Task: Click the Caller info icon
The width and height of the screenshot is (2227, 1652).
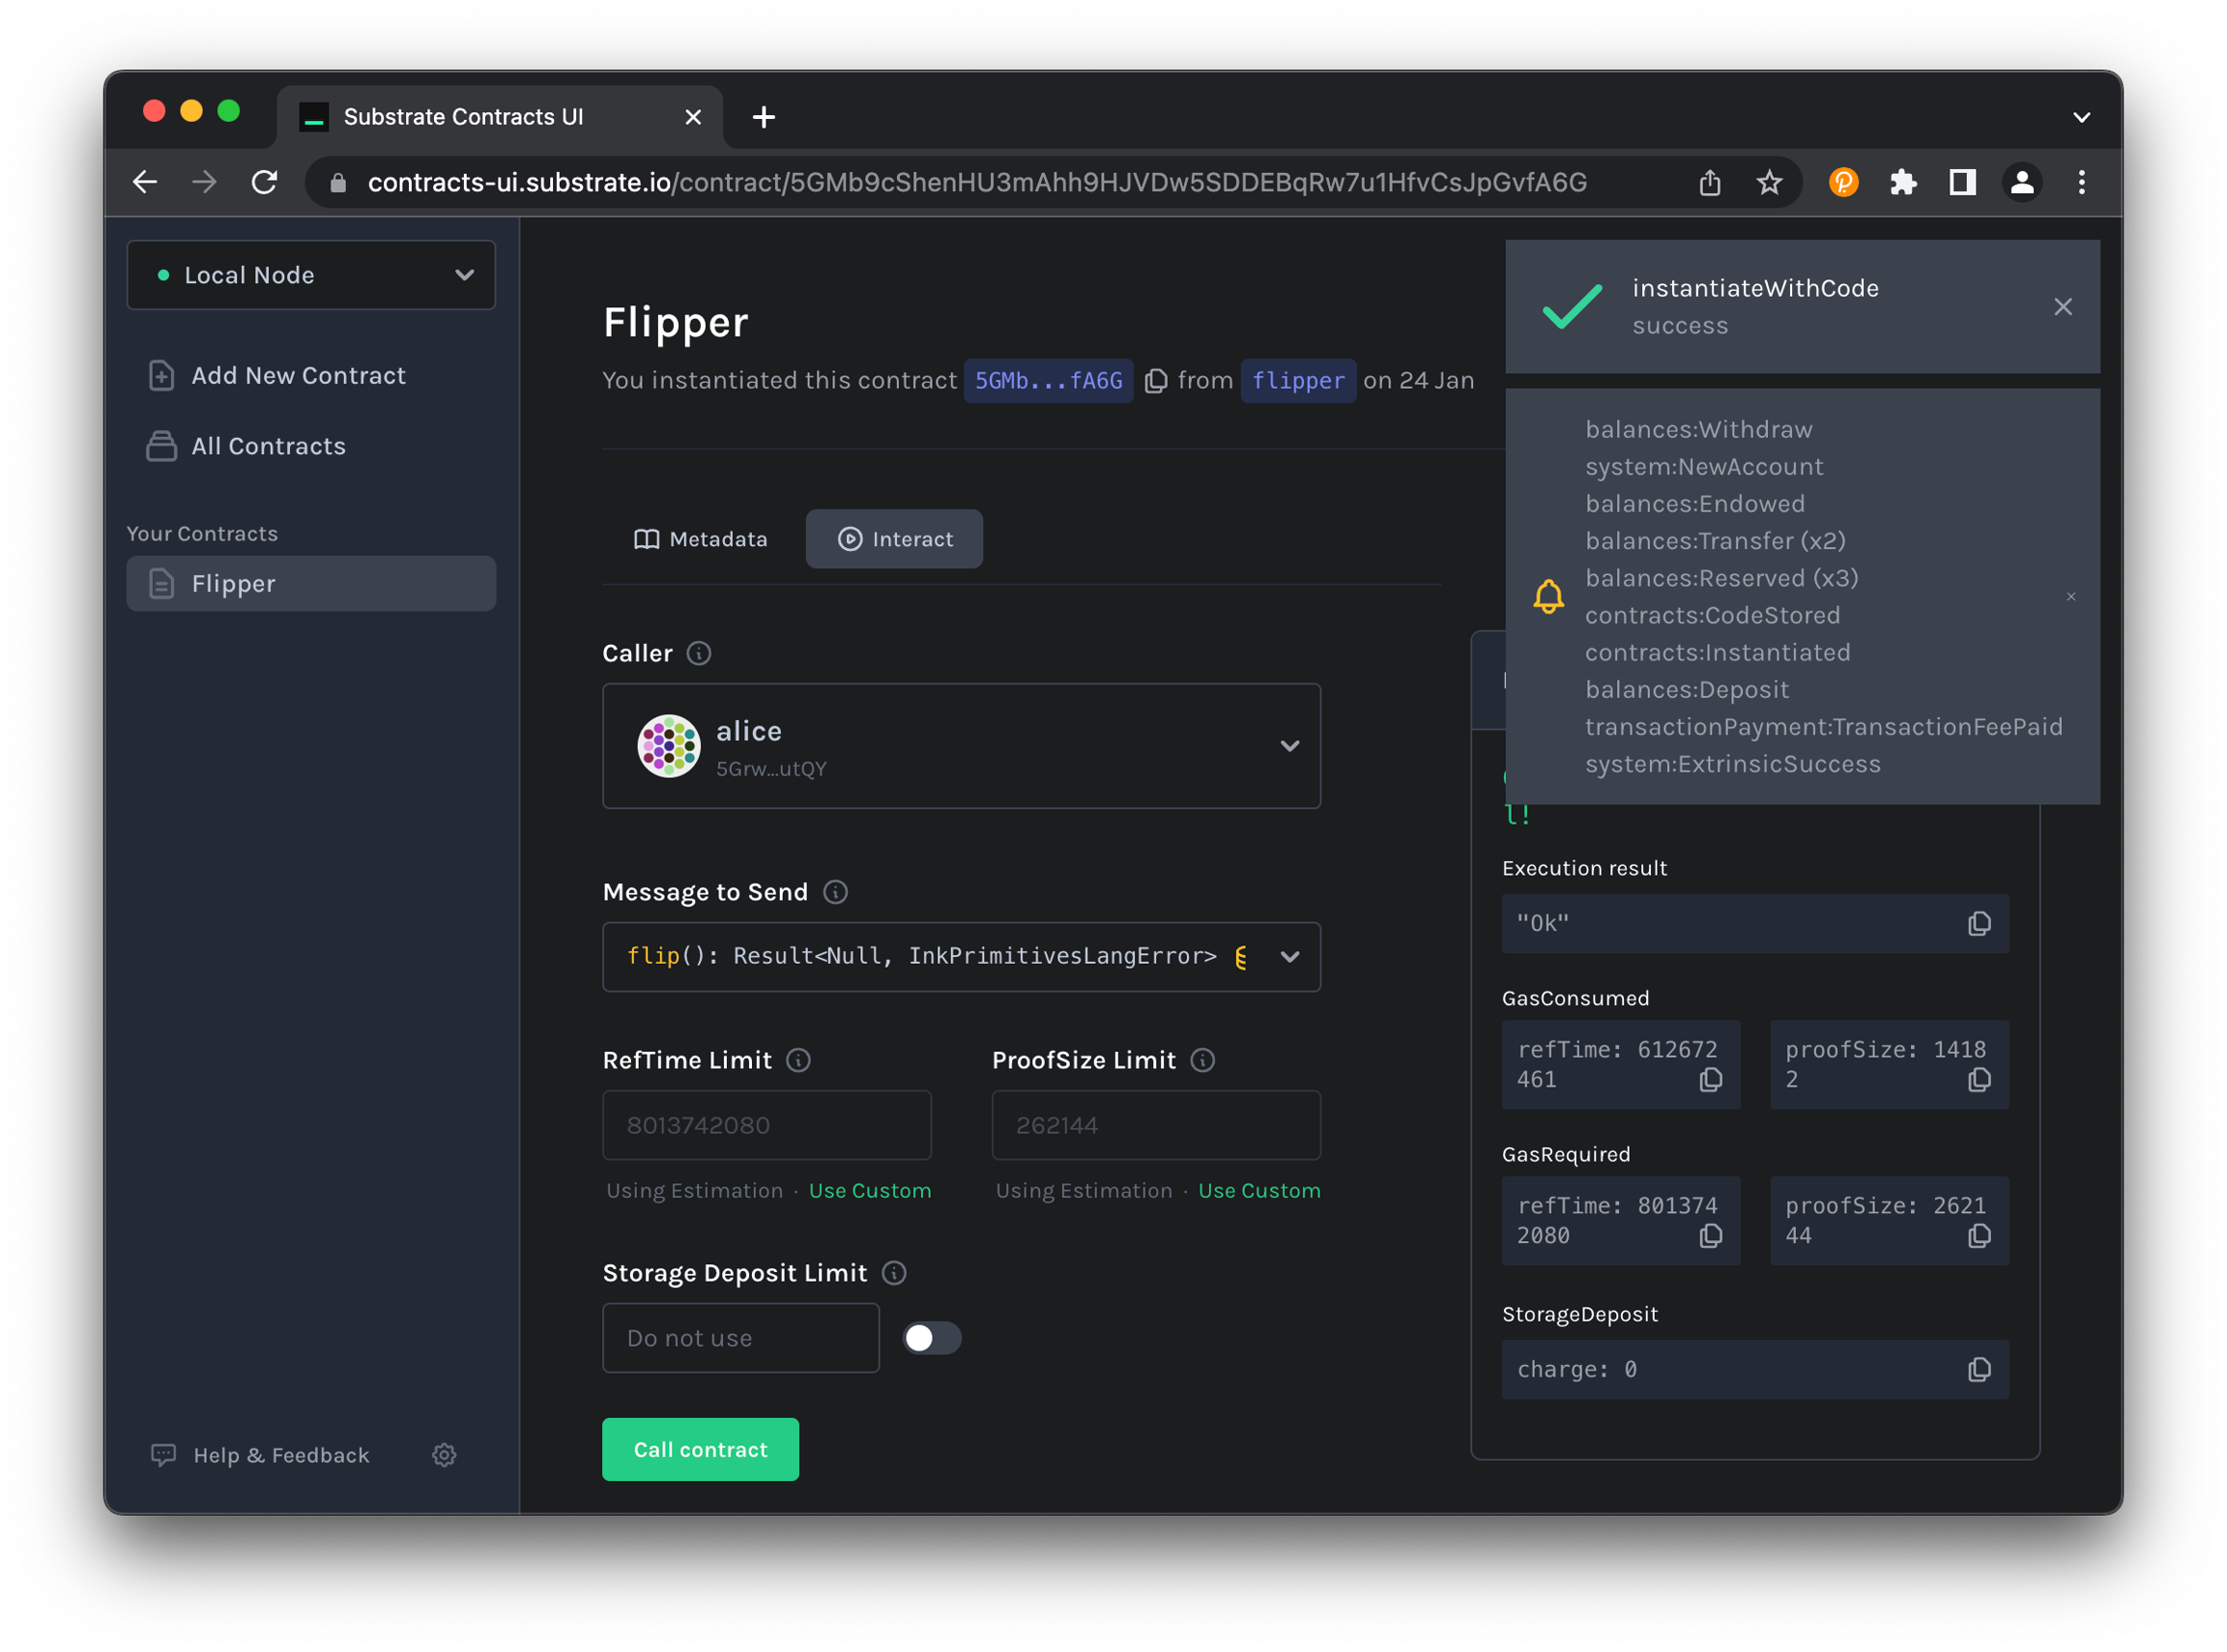Action: (x=699, y=653)
